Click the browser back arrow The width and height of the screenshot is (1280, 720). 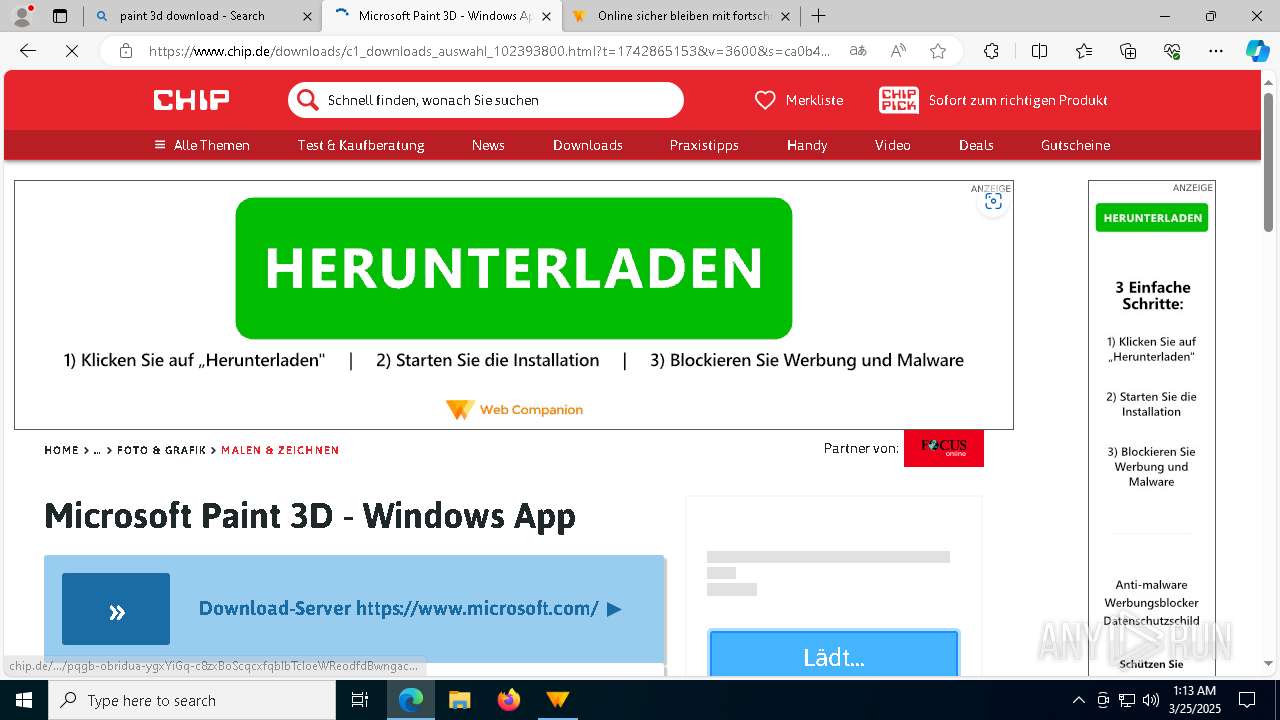(28, 51)
